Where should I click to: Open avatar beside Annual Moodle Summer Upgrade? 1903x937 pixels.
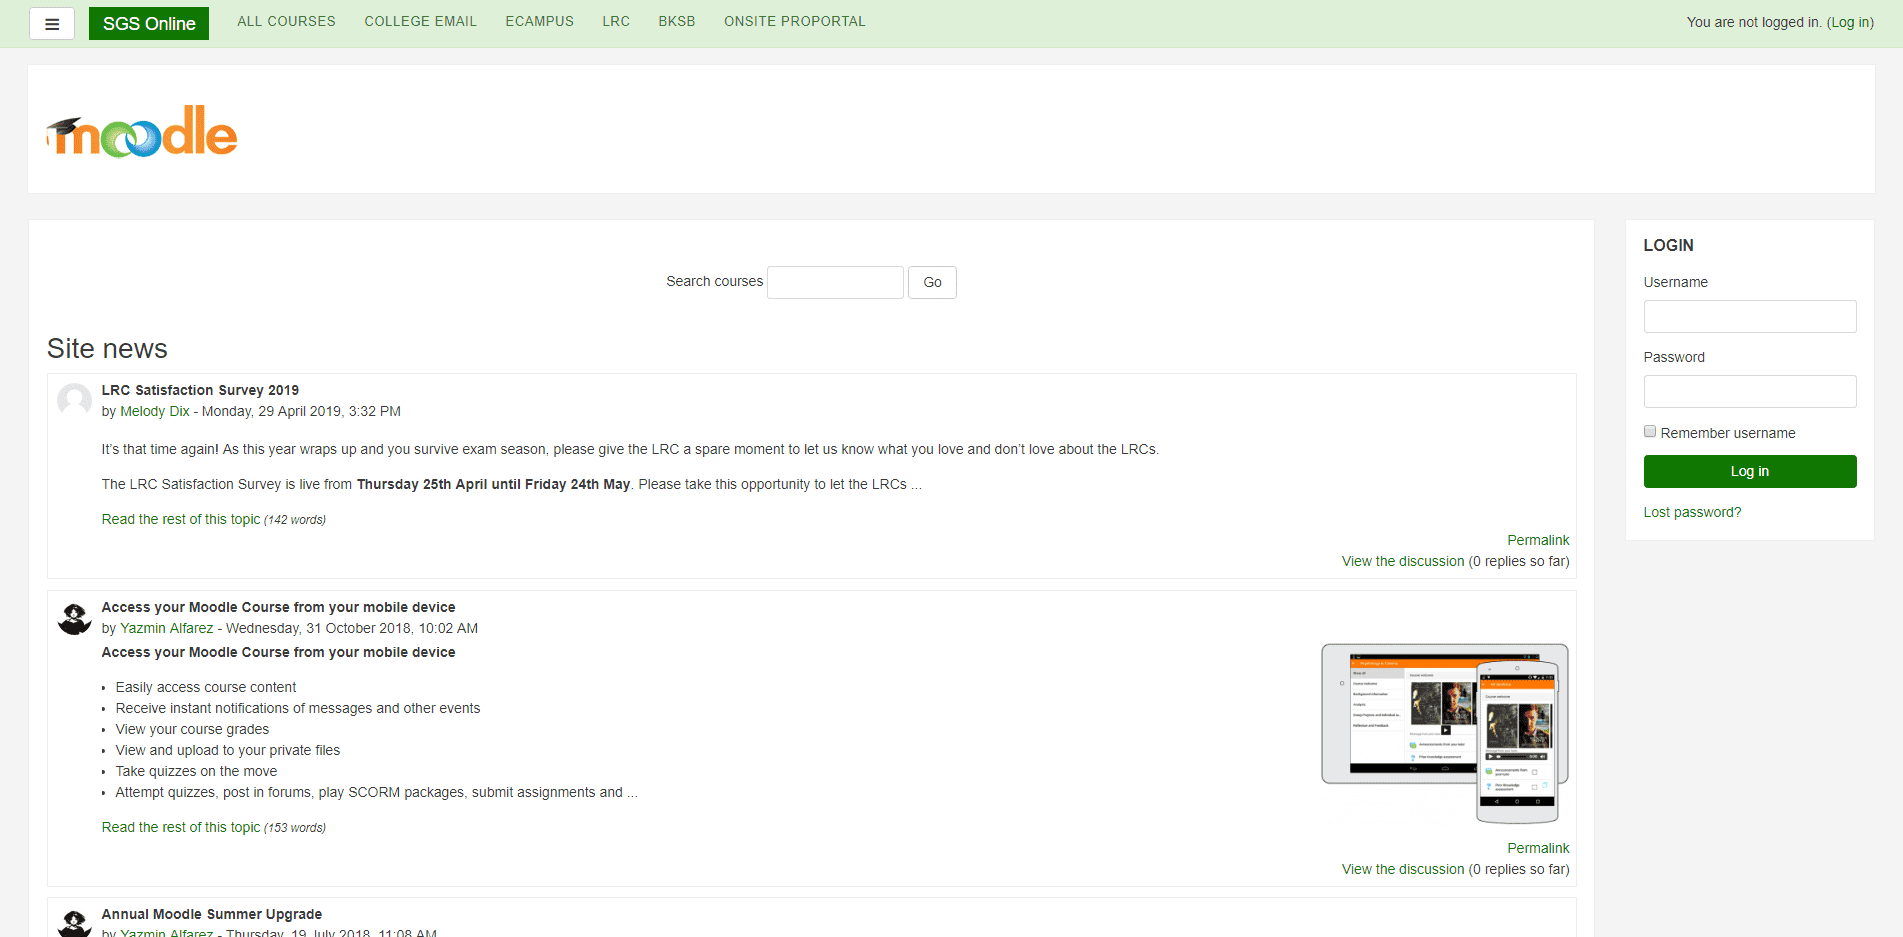click(x=75, y=923)
